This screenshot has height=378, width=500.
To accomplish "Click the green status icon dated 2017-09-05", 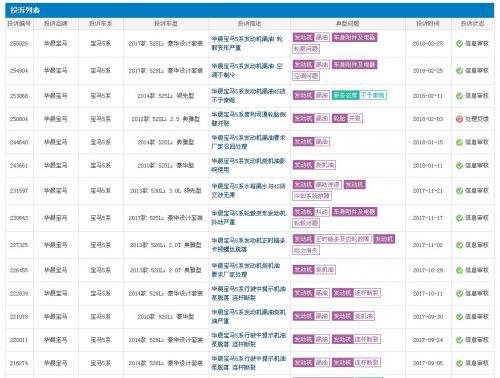I will pos(459,363).
